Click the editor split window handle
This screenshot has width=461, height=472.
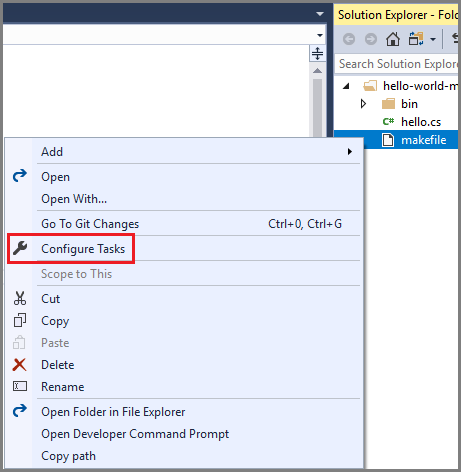[317, 53]
